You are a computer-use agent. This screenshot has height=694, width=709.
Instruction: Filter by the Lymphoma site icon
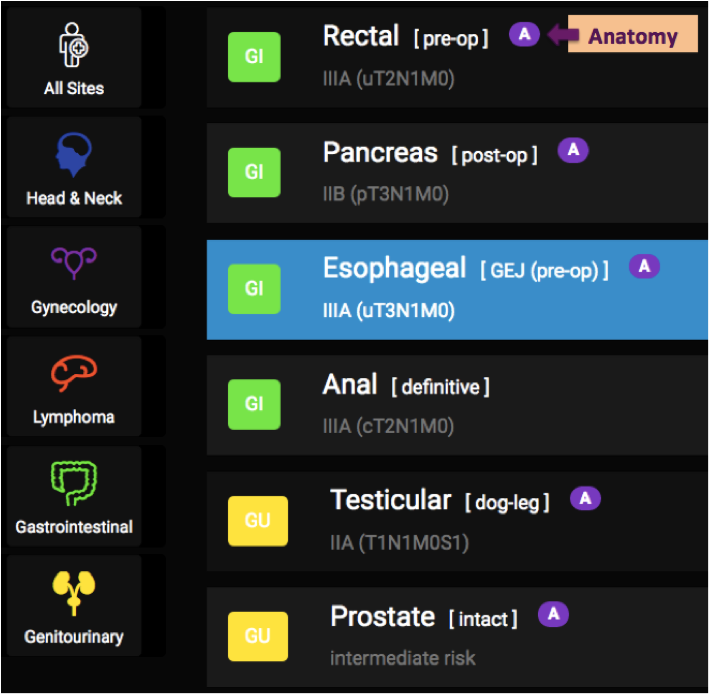point(74,387)
